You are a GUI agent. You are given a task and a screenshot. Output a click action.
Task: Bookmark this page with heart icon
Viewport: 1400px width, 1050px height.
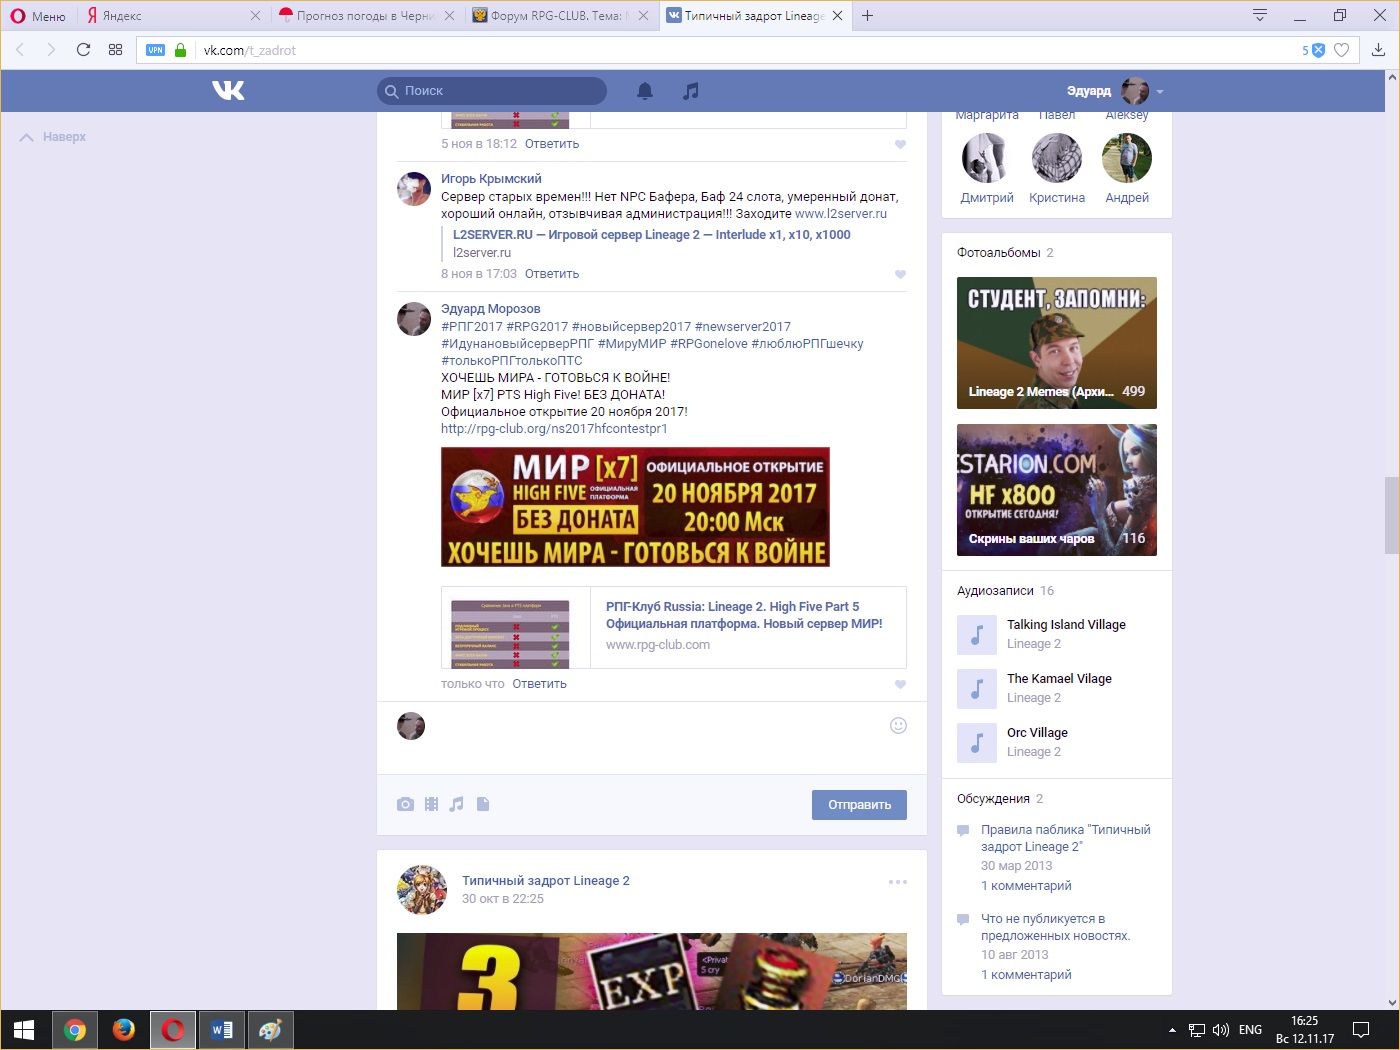[x=1342, y=50]
